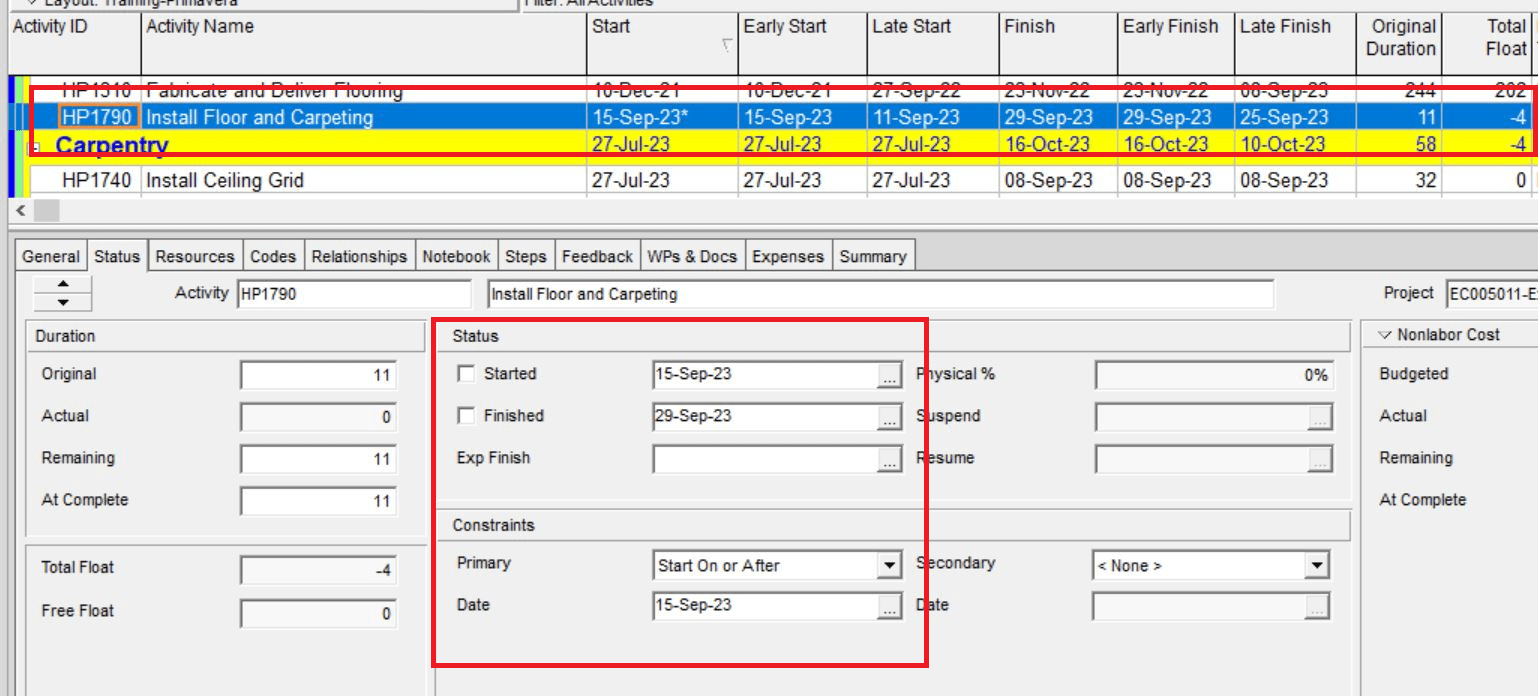Click the Original Duration column header
Screen dimensions: 1538x696
[1400, 44]
